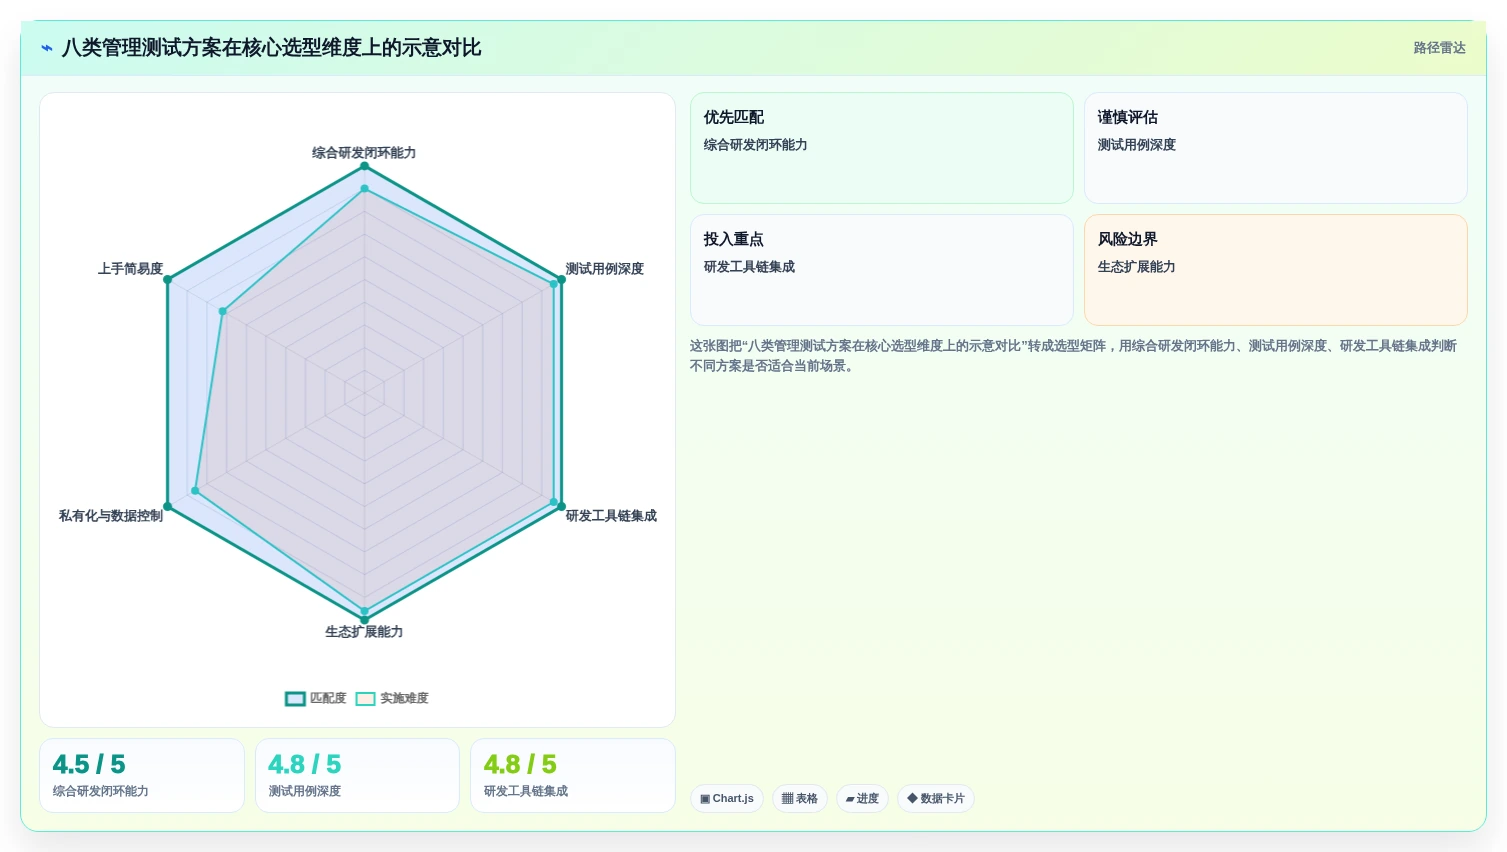1507x852 pixels.
Task: Click the 私有化与数据控制 radar axis label
Action: point(111,516)
